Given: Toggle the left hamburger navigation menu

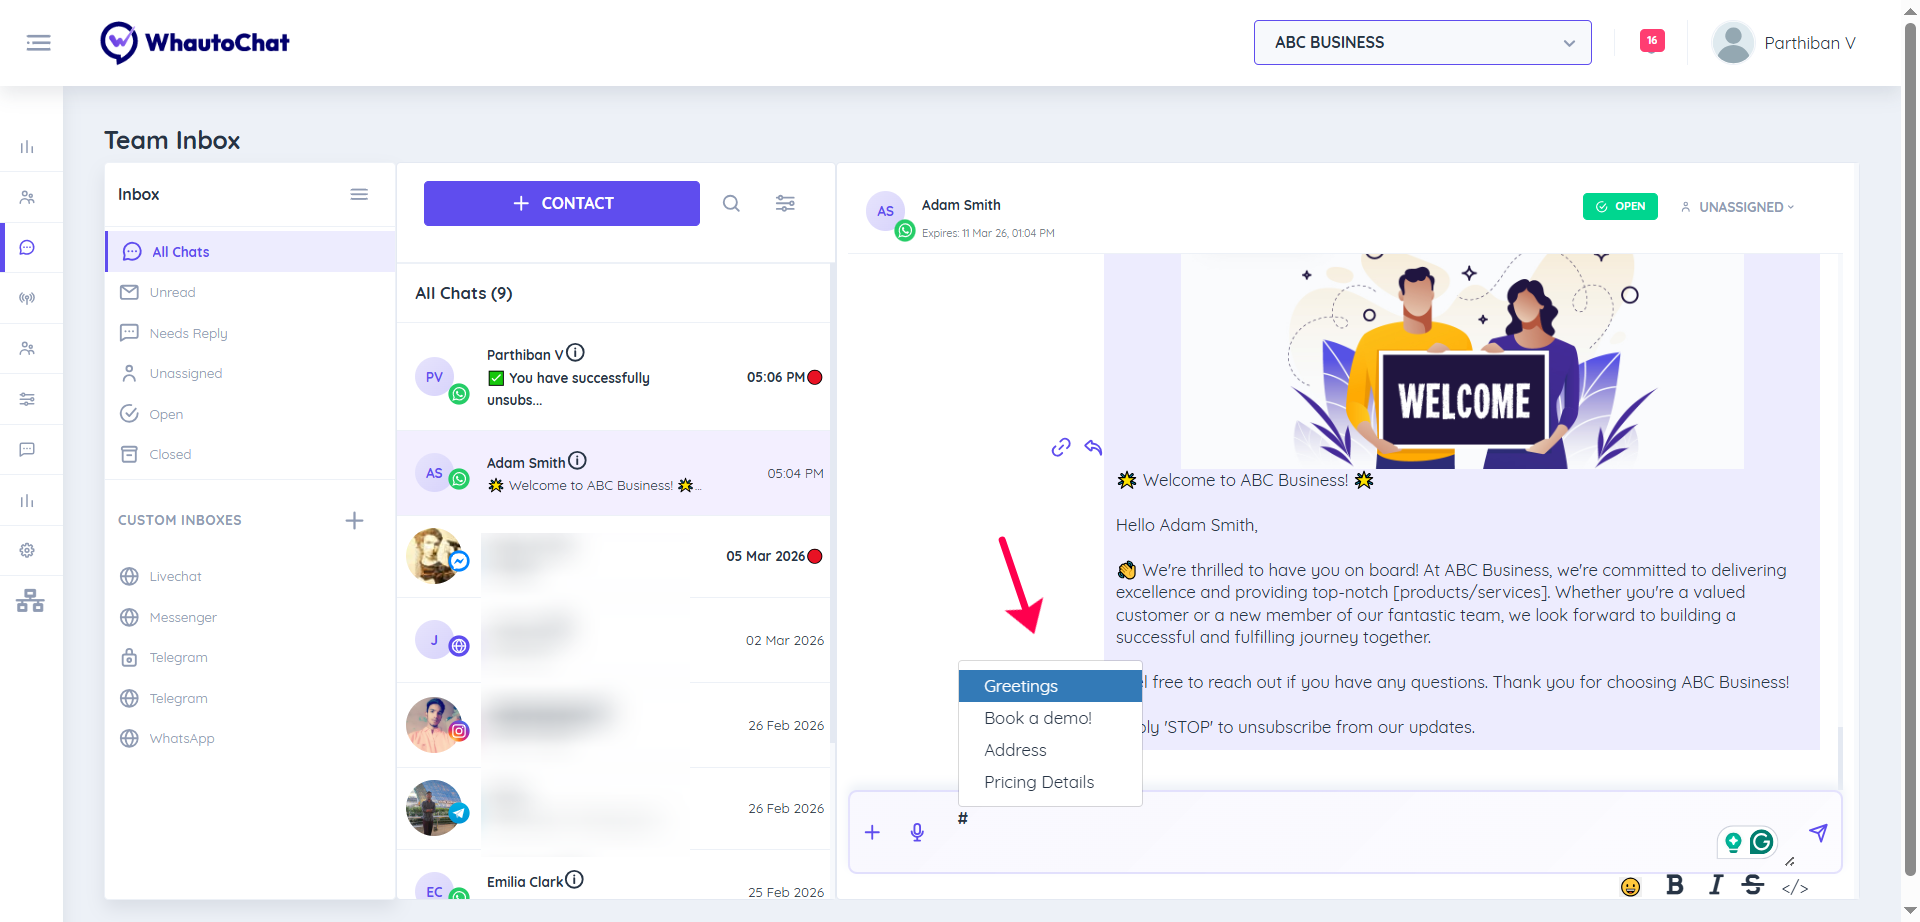Looking at the screenshot, I should pos(39,43).
